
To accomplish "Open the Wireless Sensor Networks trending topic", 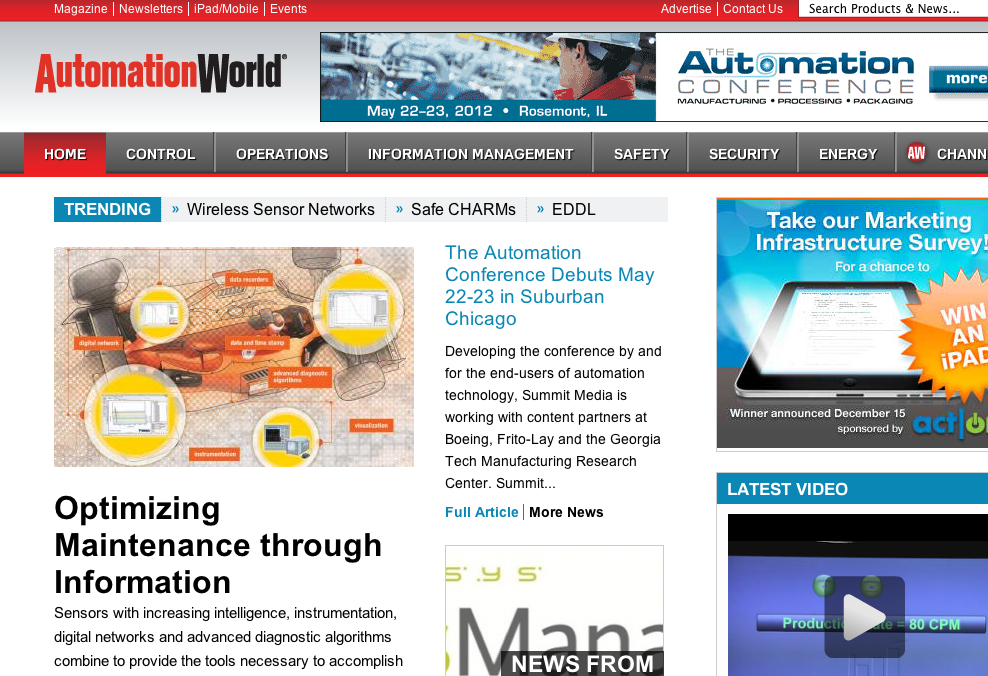I will 280,209.
